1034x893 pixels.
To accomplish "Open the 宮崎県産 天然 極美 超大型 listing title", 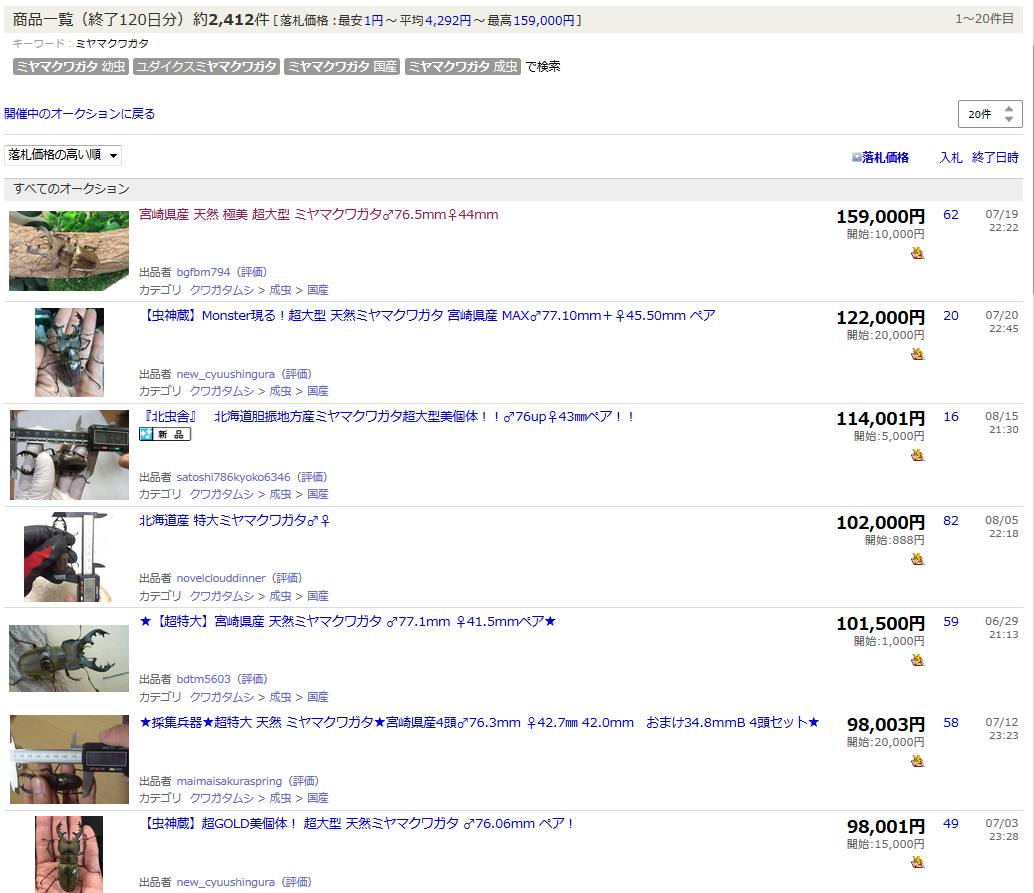I will (318, 215).
